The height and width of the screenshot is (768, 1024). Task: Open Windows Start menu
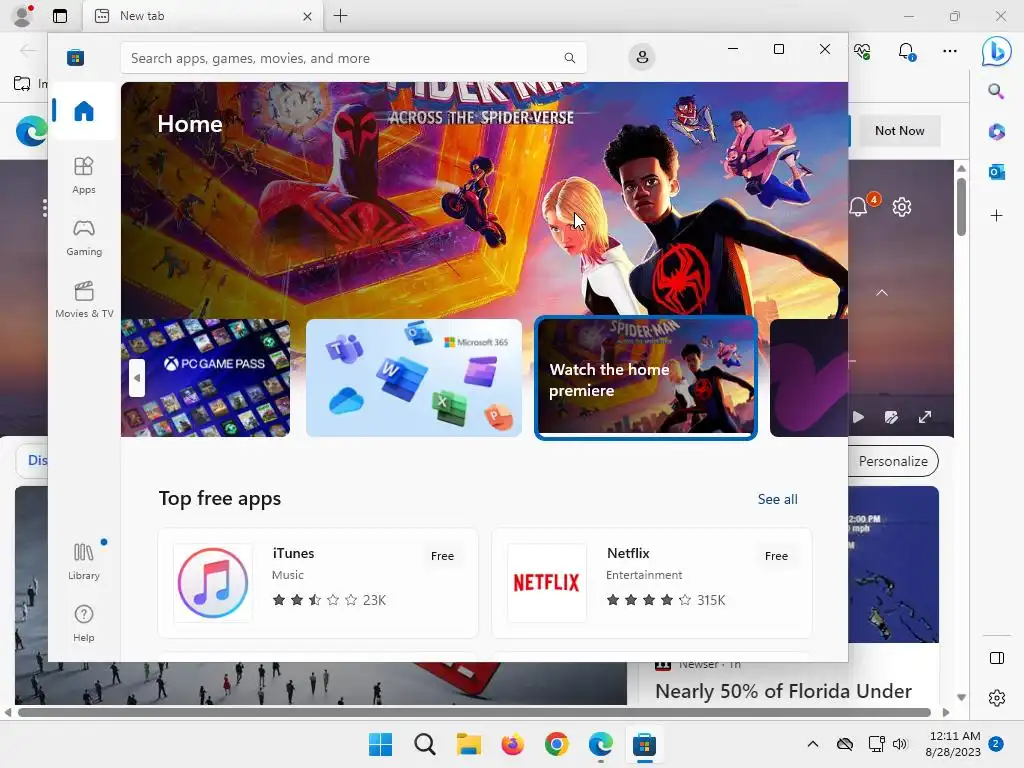coord(380,744)
